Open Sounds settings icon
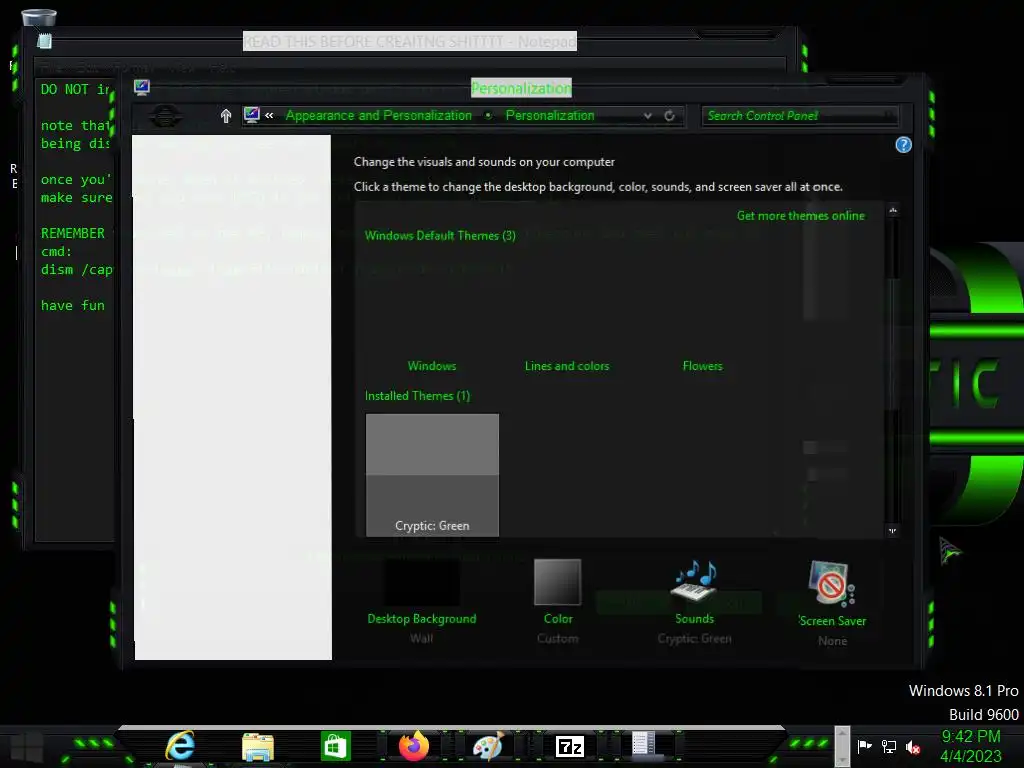 click(x=695, y=581)
